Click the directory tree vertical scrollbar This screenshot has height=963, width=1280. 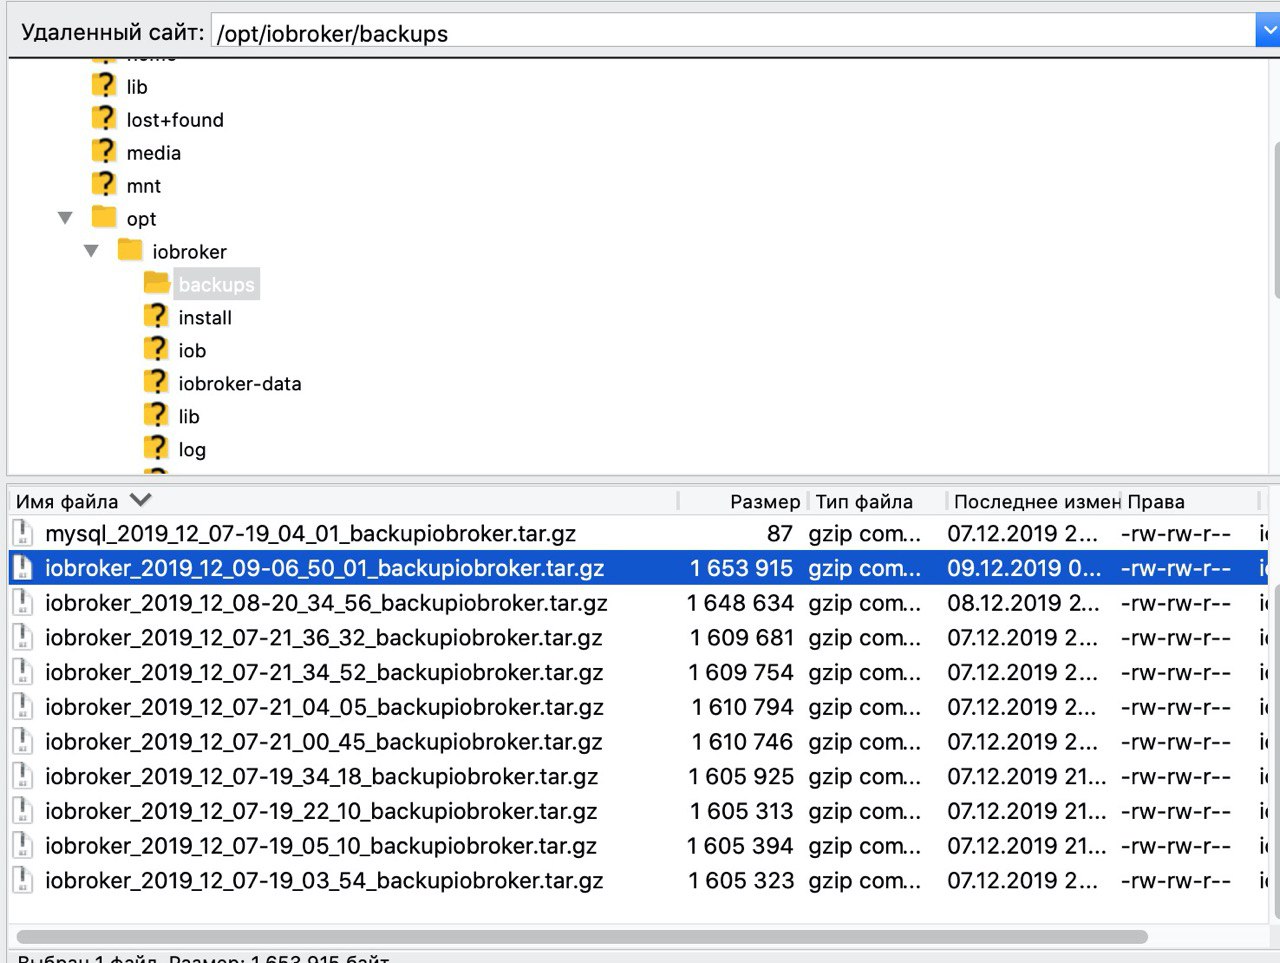click(1276, 220)
